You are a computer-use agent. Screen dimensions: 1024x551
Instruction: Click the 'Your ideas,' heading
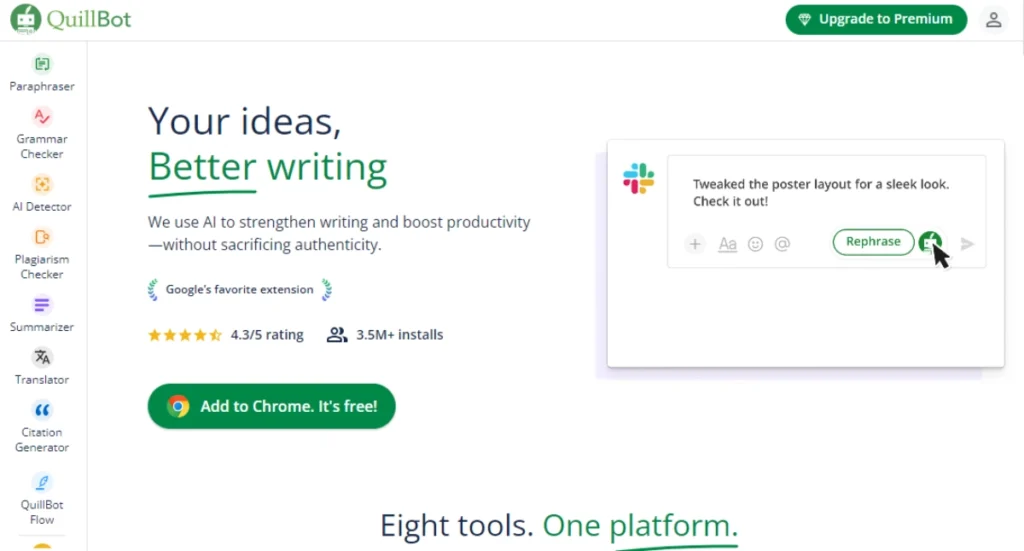click(x=245, y=121)
